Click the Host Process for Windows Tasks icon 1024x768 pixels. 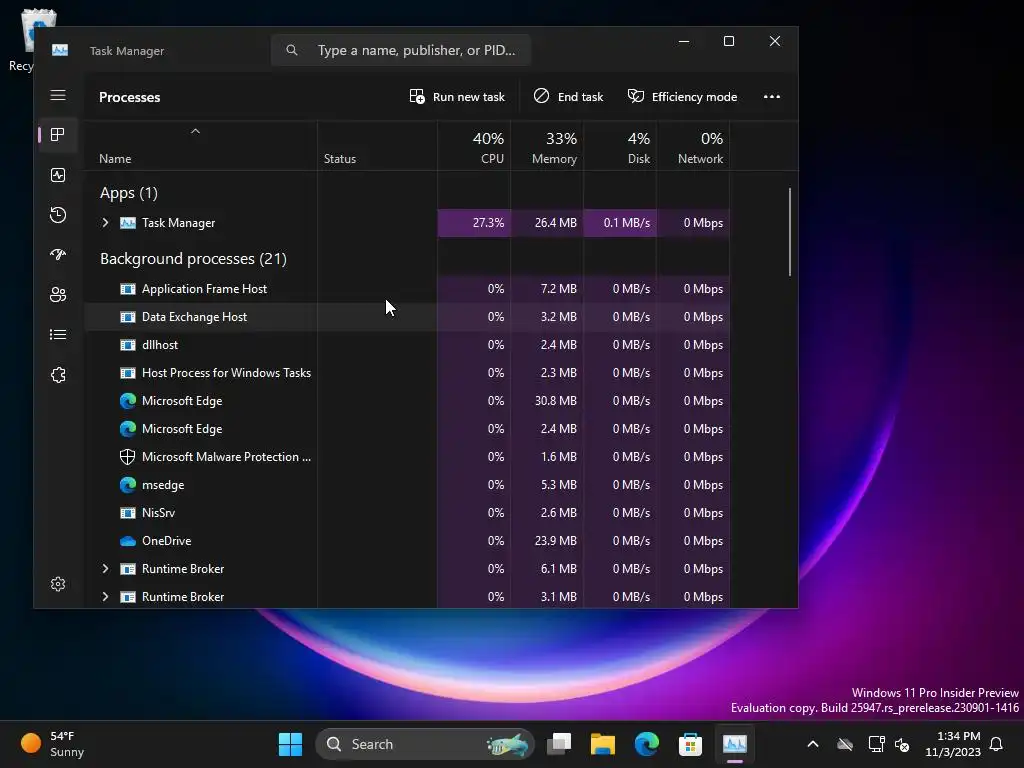click(x=128, y=373)
